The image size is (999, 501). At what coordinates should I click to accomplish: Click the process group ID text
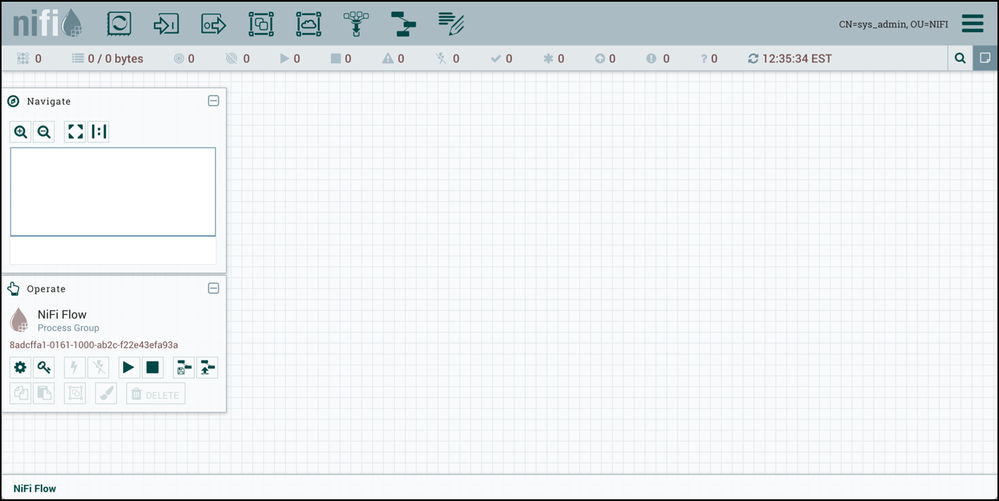94,345
